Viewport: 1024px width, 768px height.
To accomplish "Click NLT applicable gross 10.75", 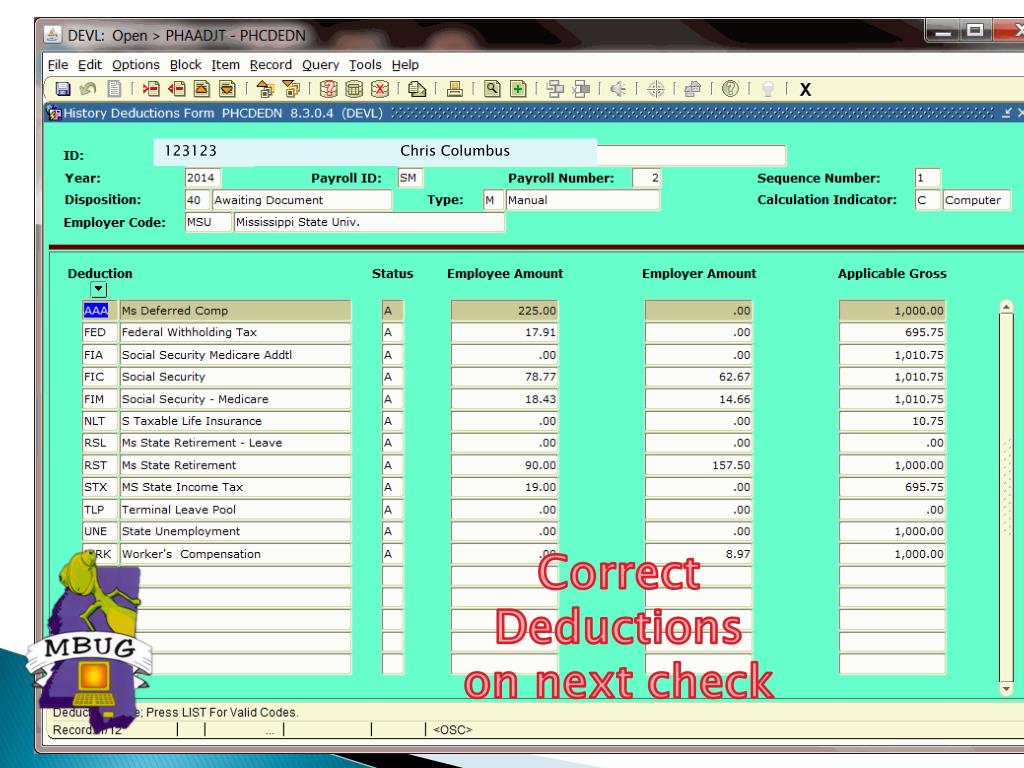I will pos(892,421).
